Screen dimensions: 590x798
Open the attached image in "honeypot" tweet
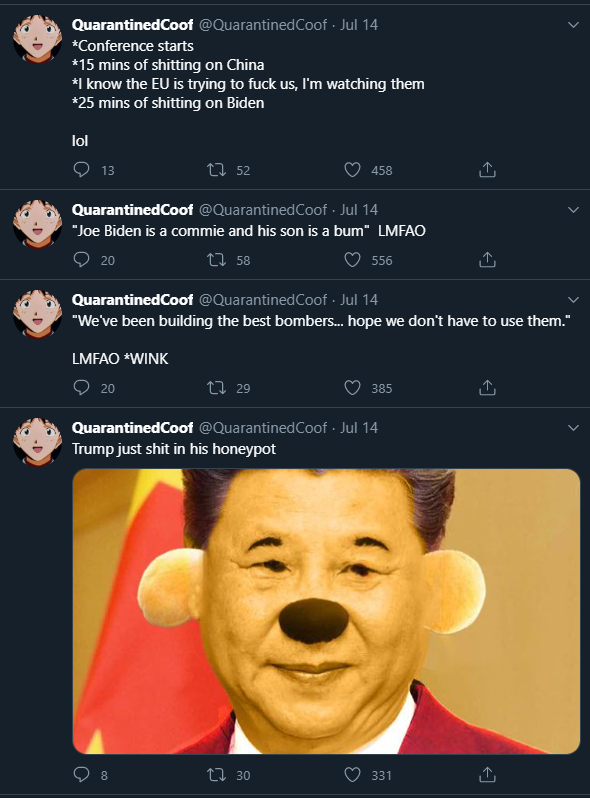[326, 611]
